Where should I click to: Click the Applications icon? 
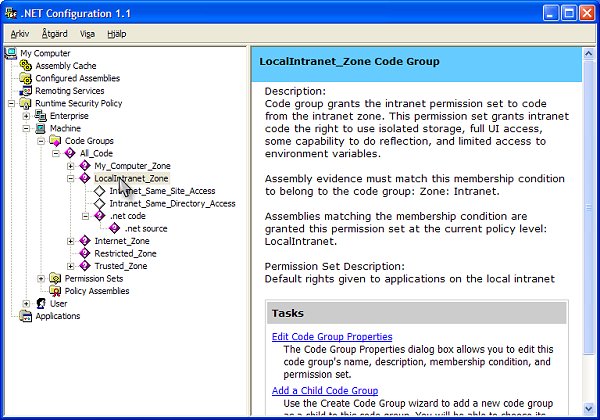(x=26, y=316)
